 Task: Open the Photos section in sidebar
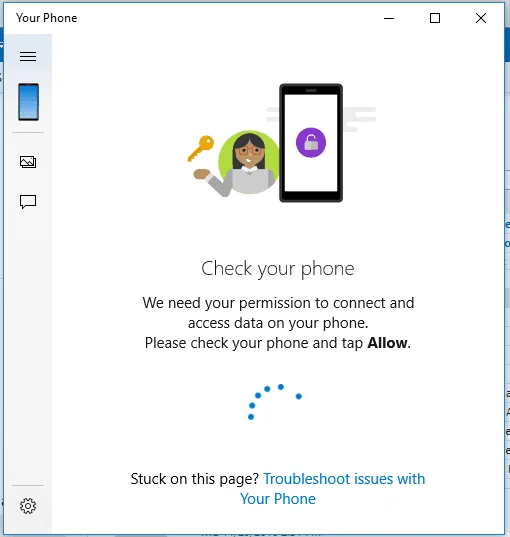tap(28, 162)
